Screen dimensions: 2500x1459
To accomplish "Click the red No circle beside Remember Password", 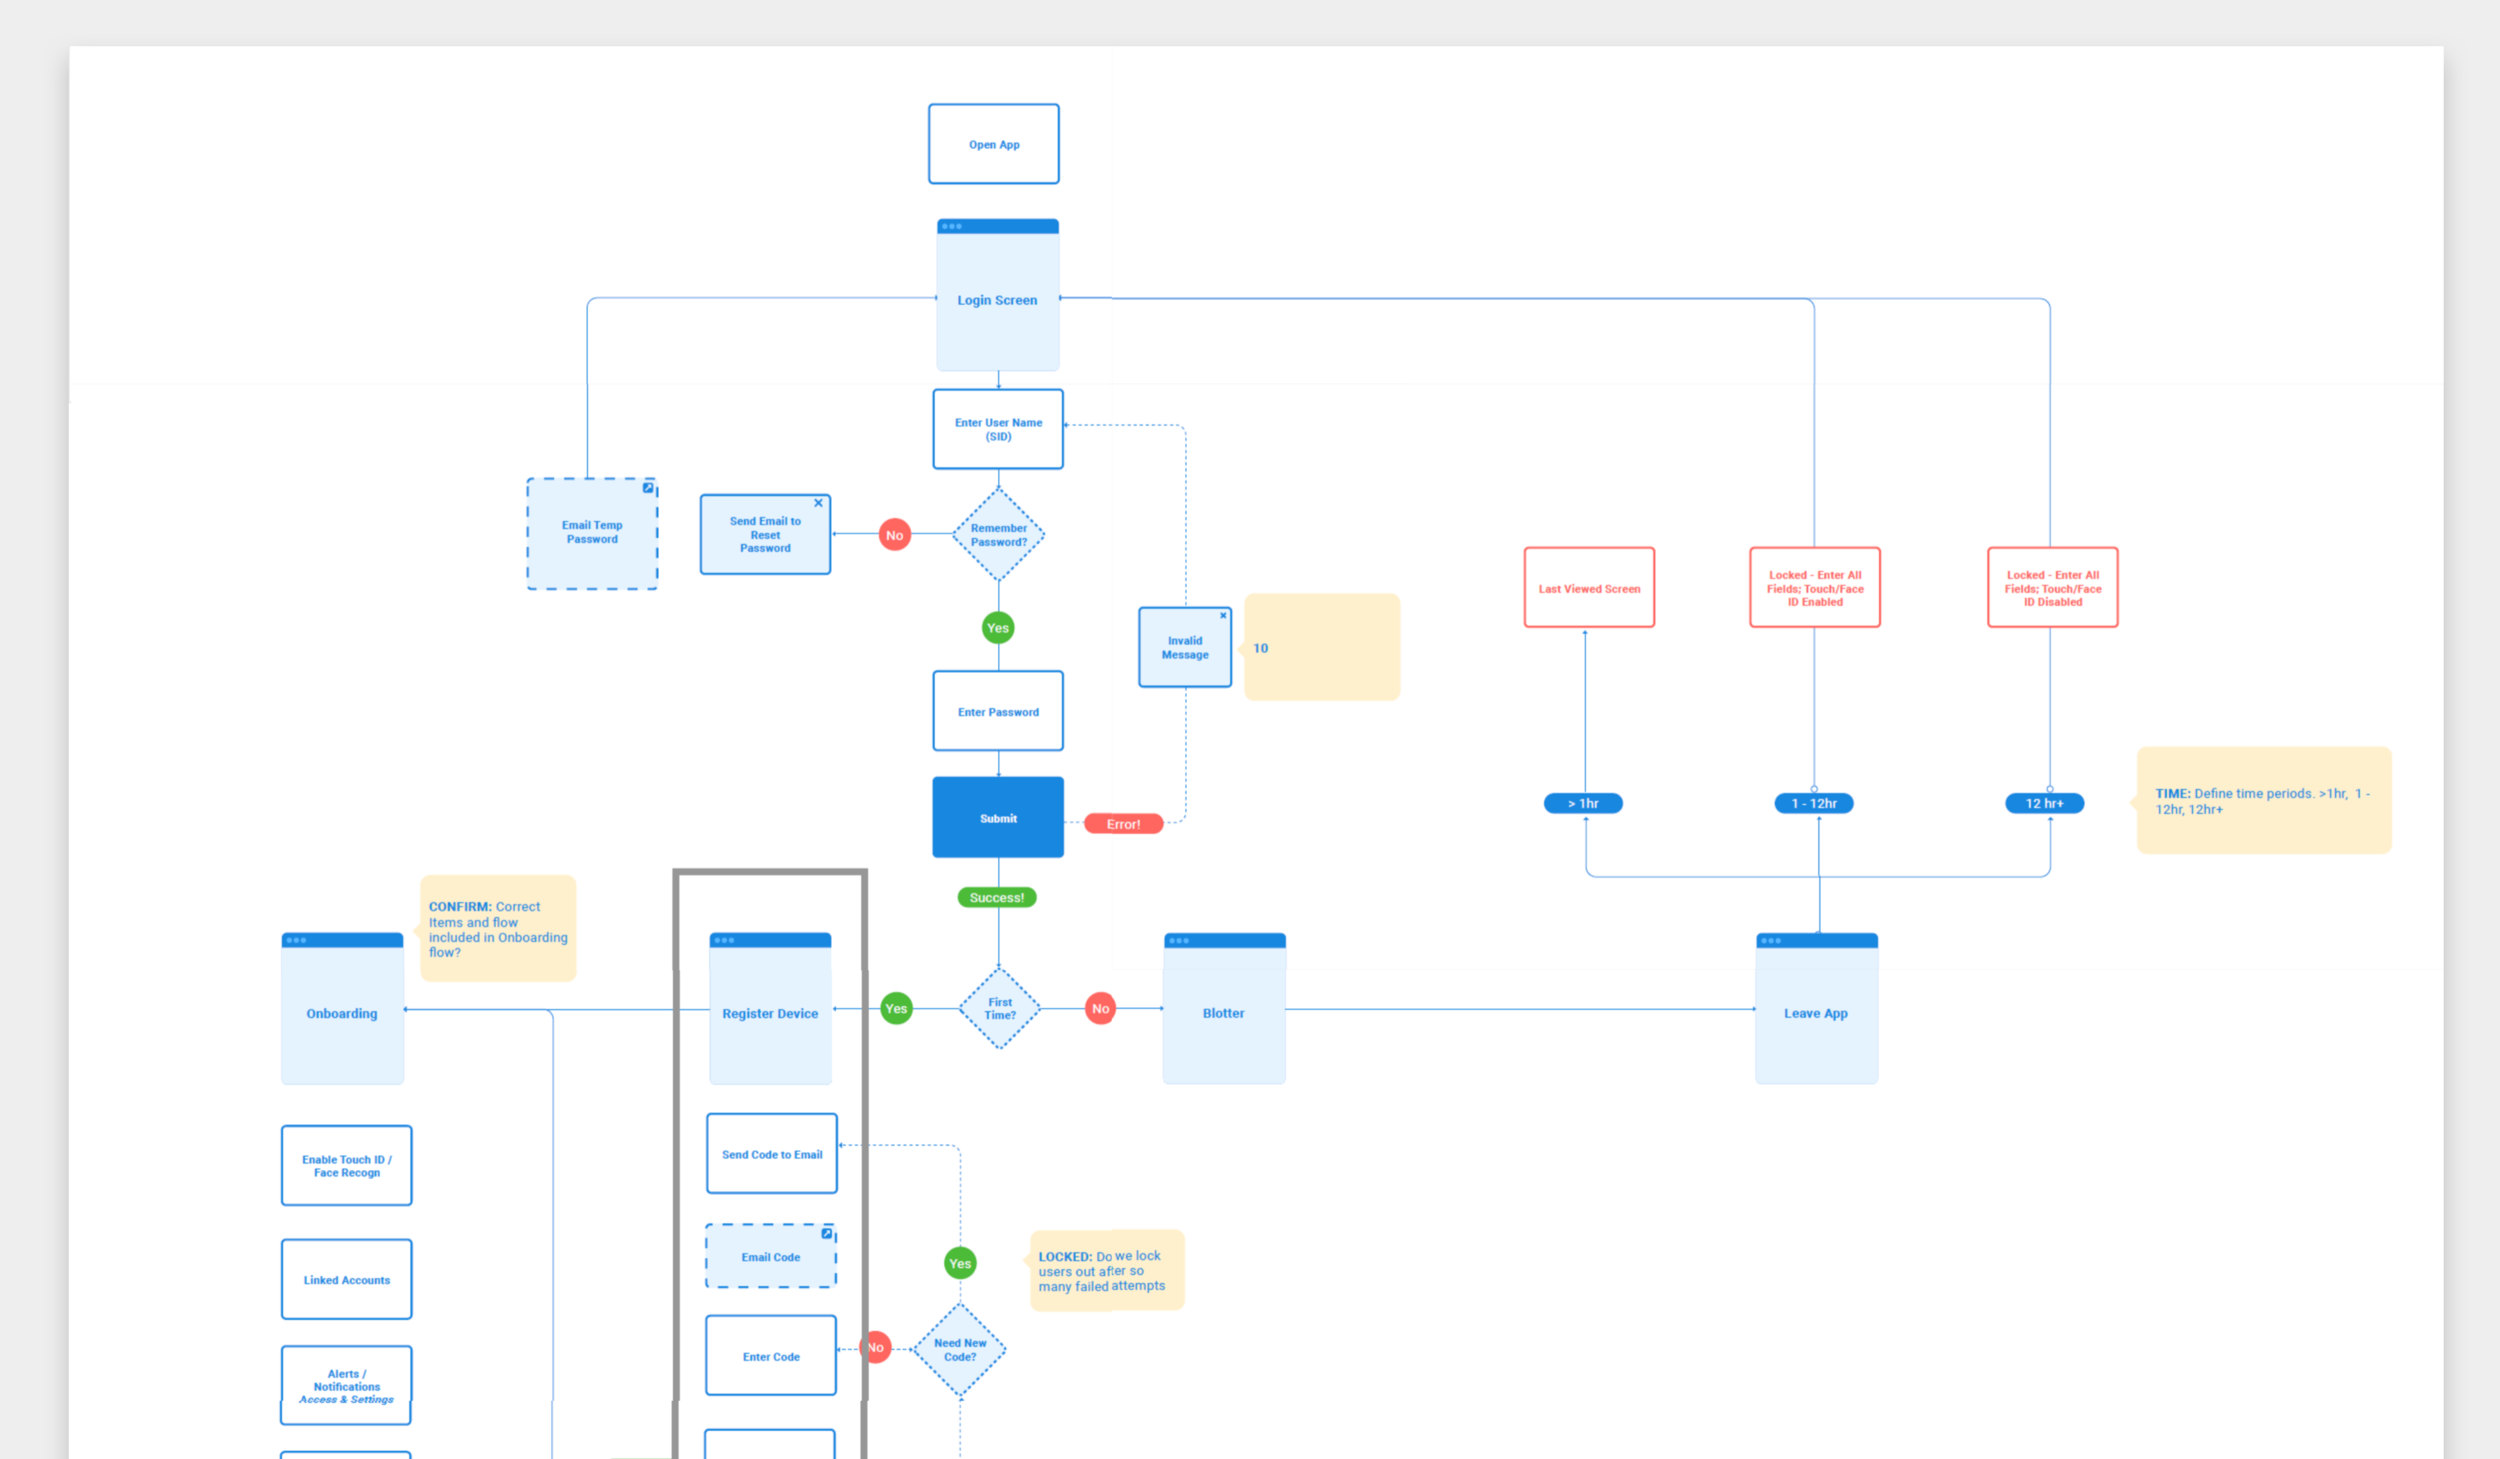I will [x=894, y=535].
